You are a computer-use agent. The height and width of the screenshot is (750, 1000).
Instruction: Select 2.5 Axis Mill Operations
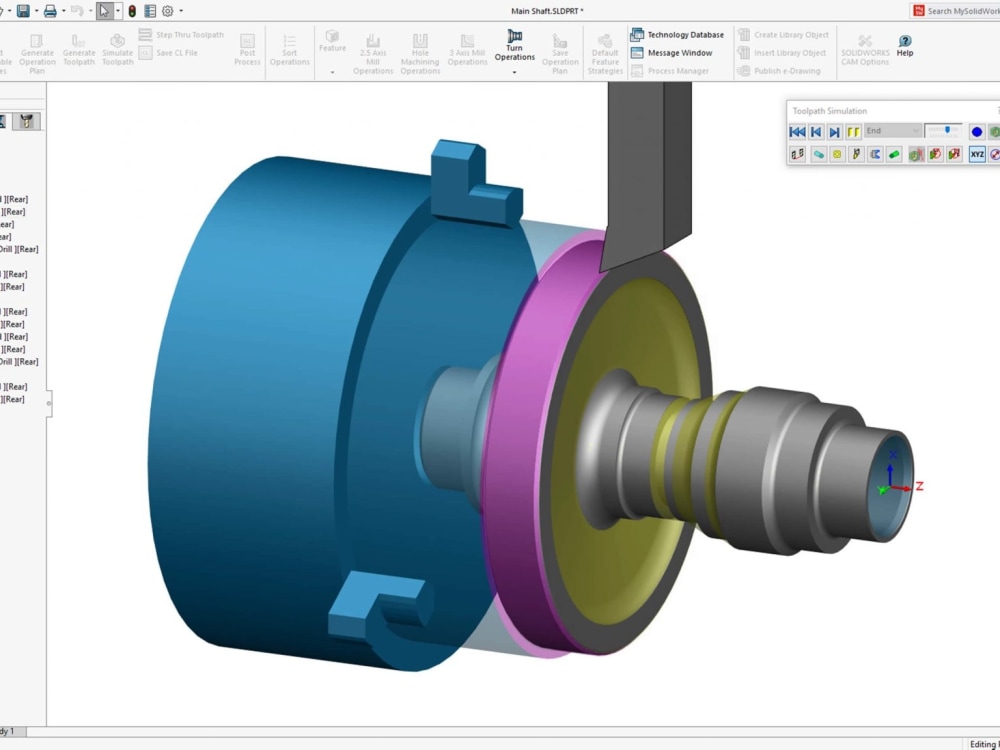pos(372,45)
